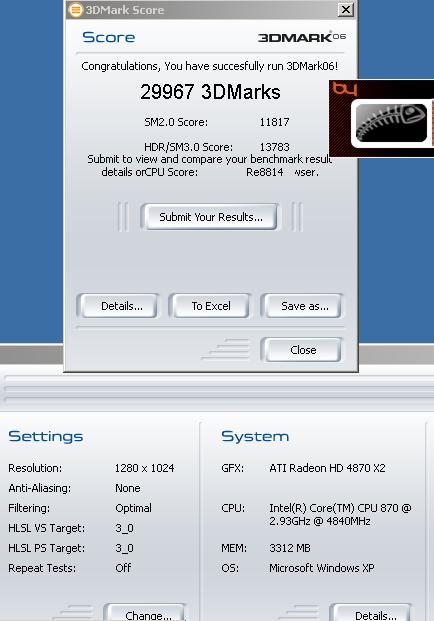Open the System Details... button
This screenshot has width=434, height=621.
point(372,613)
